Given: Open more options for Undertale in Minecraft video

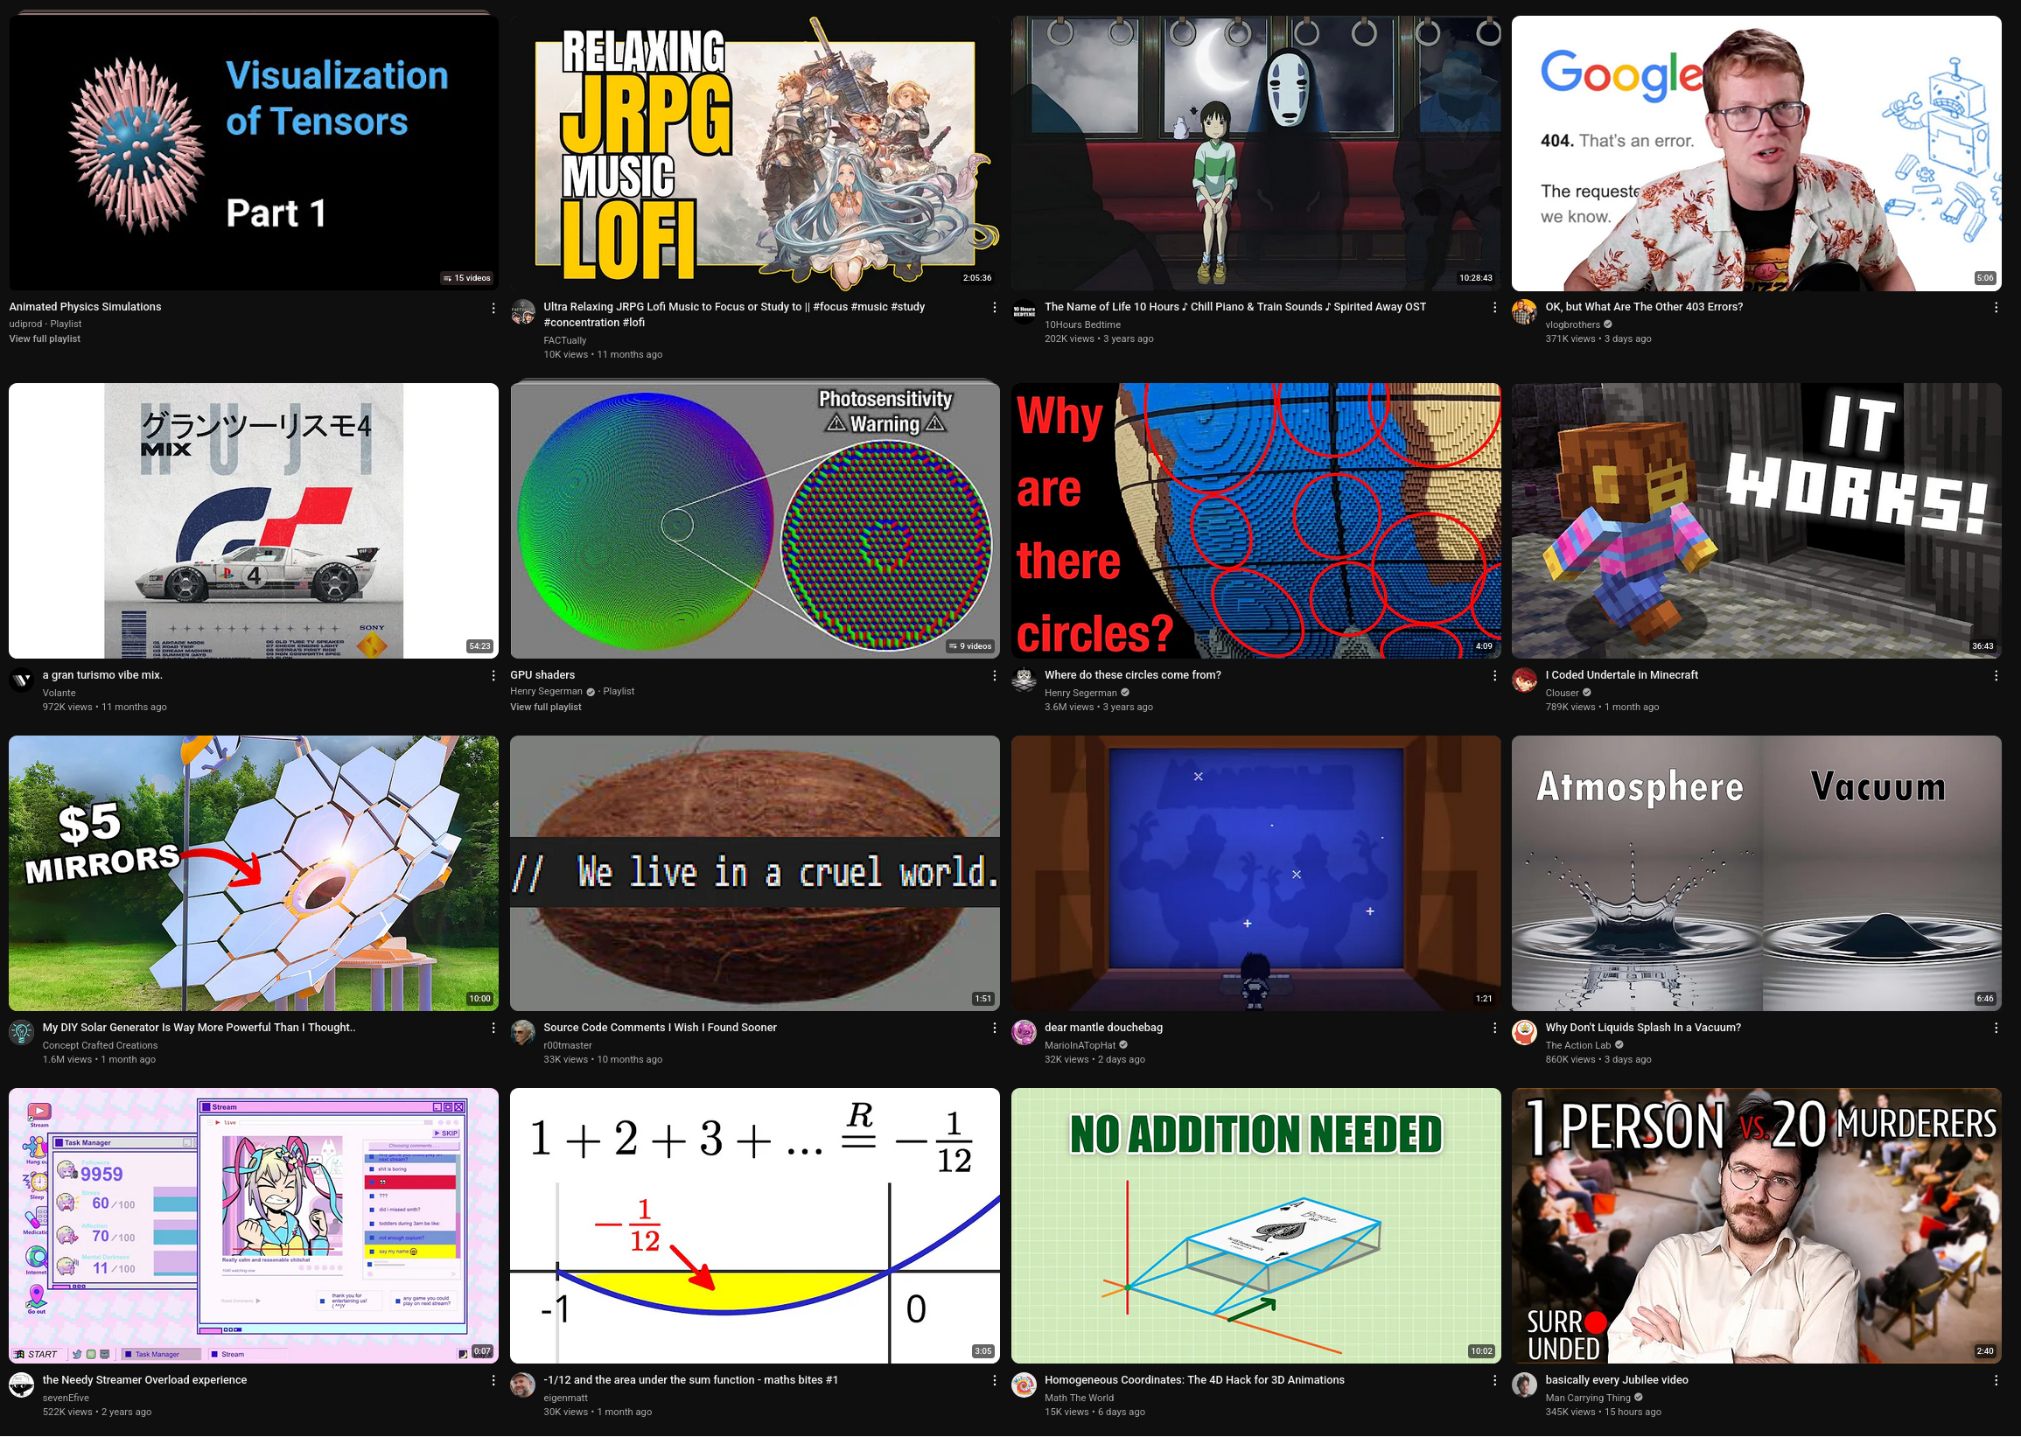Looking at the screenshot, I should point(1996,676).
